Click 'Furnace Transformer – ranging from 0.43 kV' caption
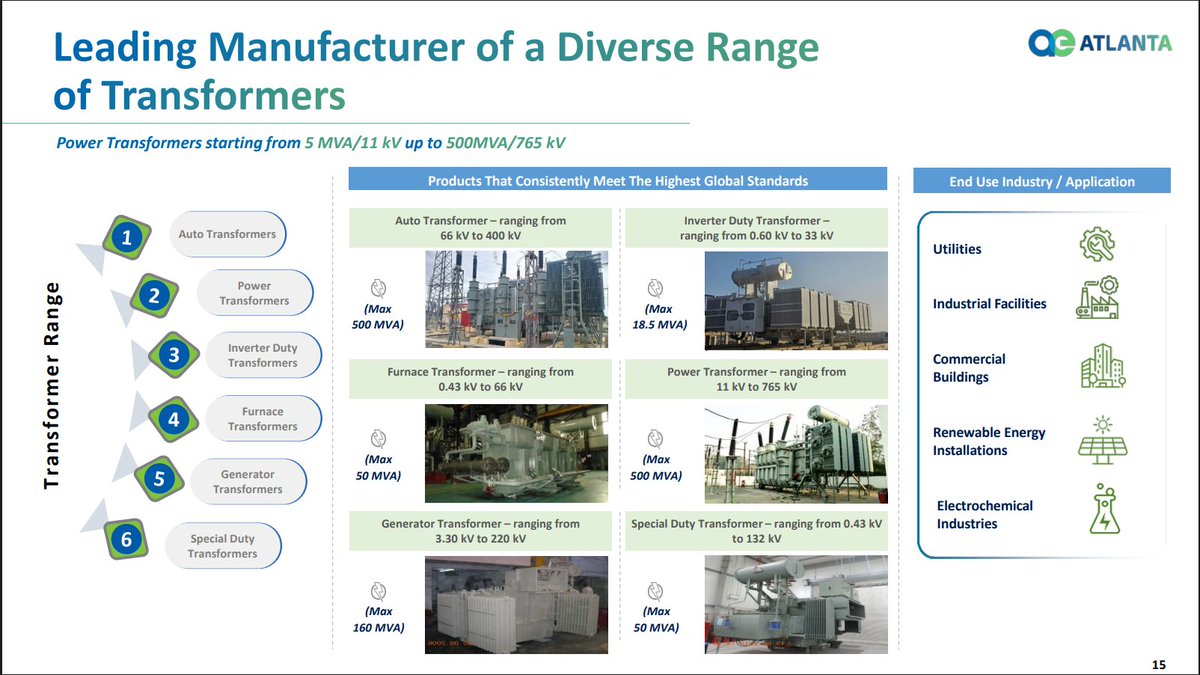1200x675 pixels. point(481,379)
